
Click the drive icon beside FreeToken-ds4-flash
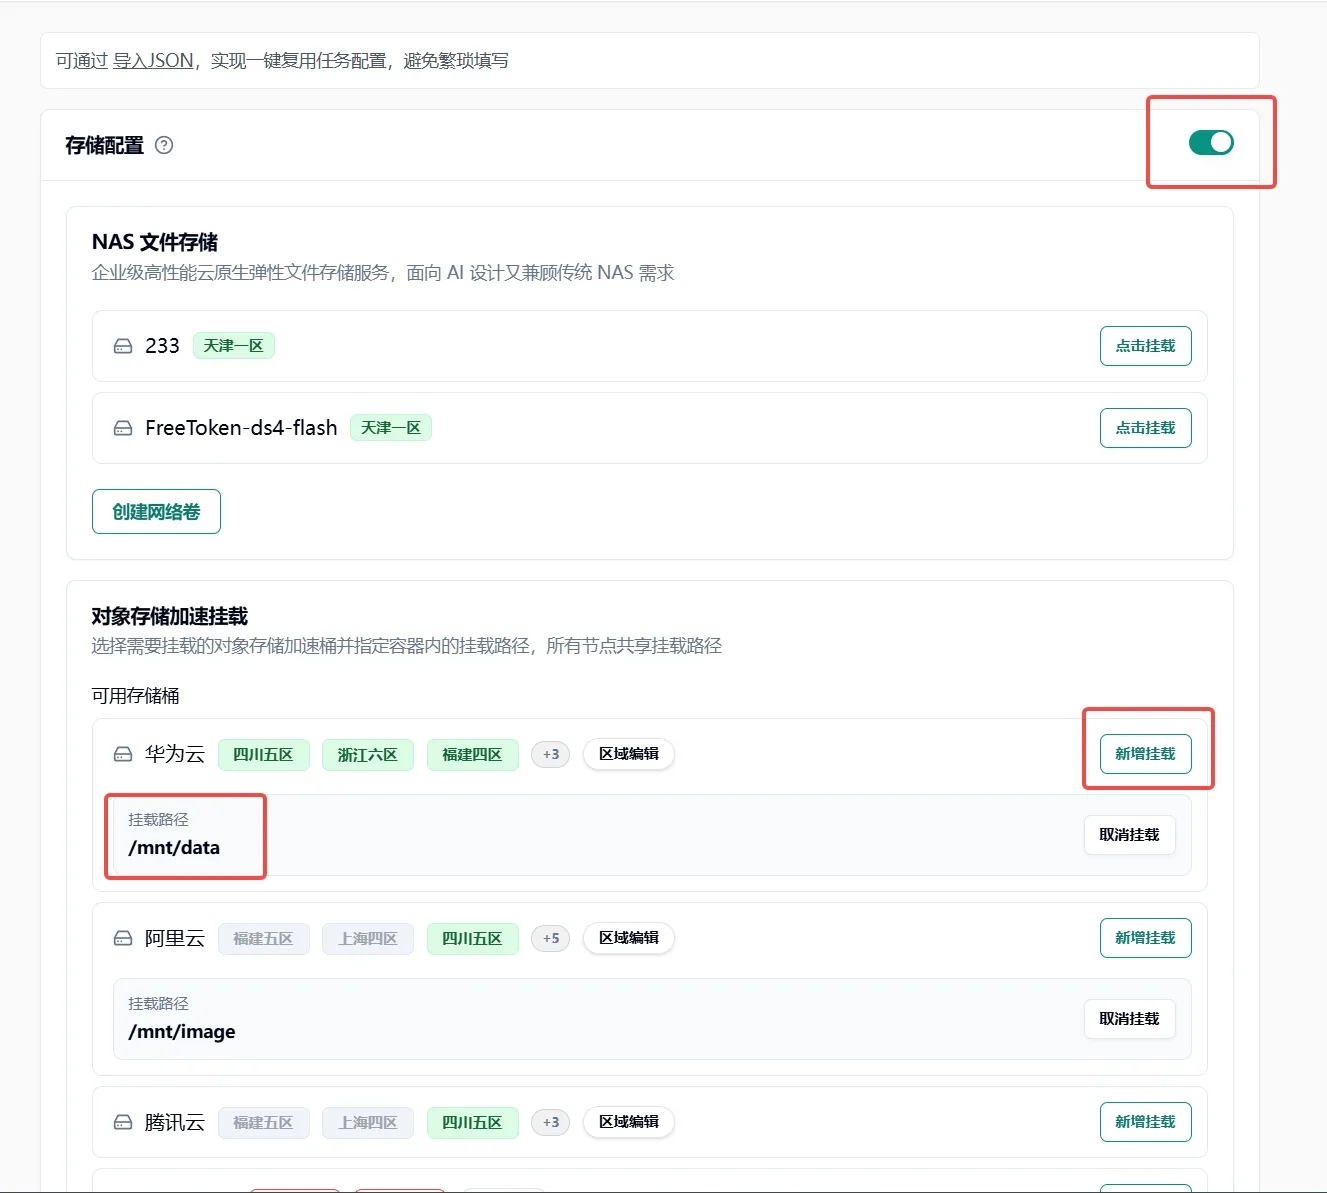123,428
